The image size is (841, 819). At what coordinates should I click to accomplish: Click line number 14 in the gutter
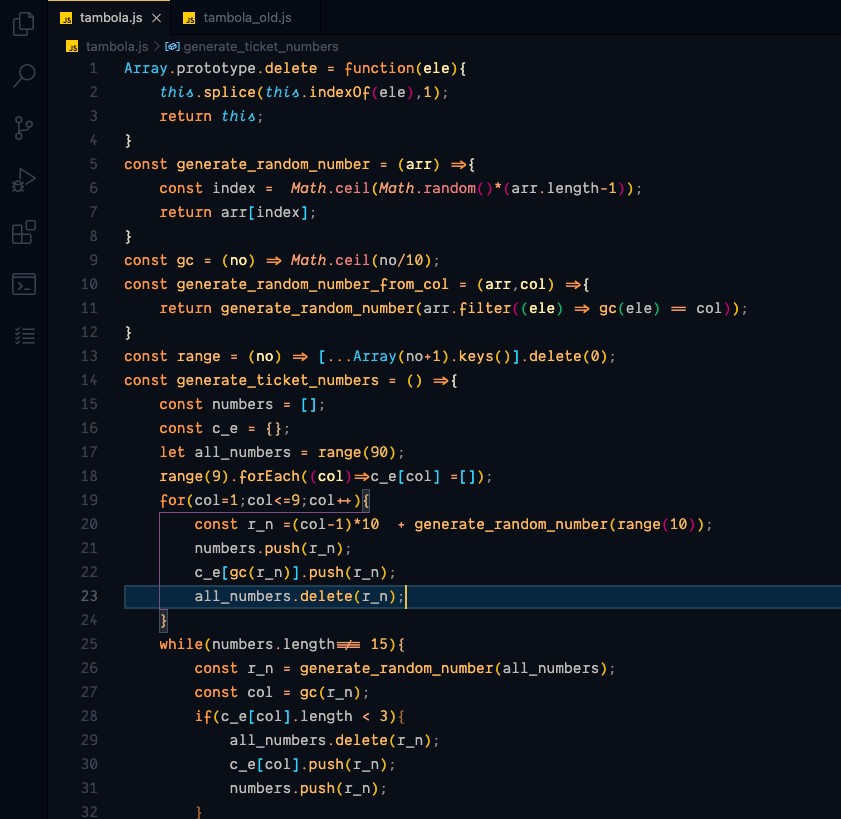pyautogui.click(x=89, y=380)
